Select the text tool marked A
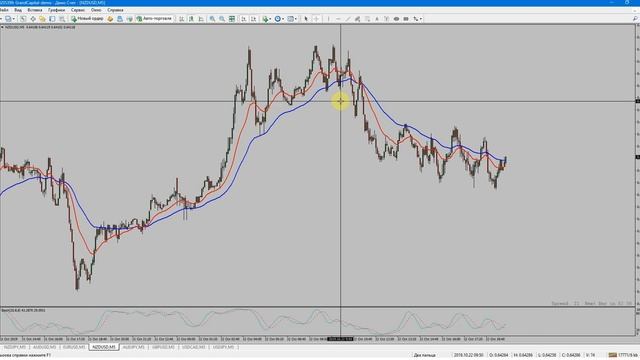 pos(377,19)
